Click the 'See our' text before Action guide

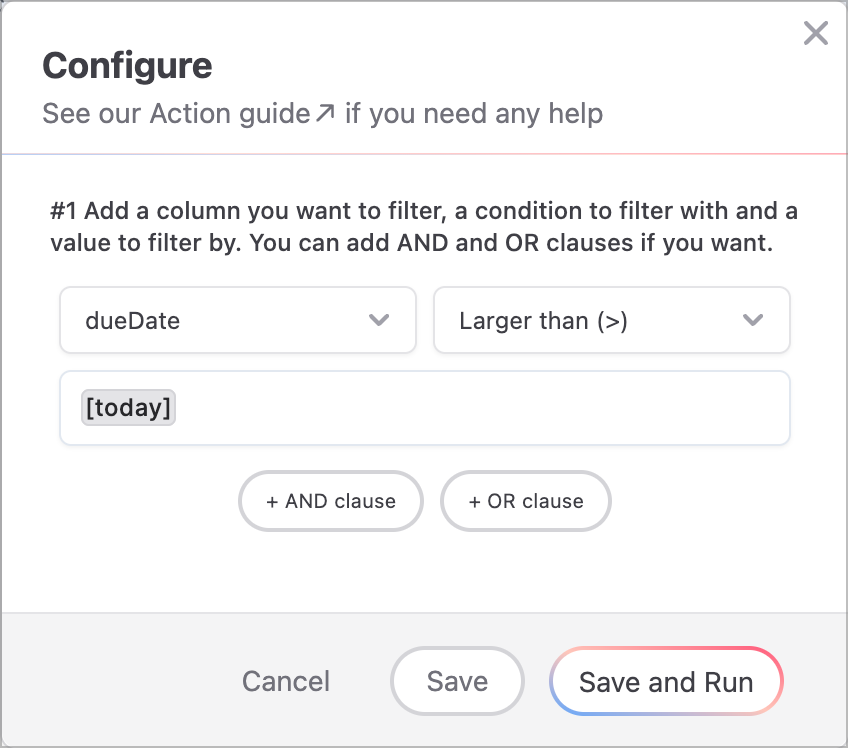click(x=91, y=114)
